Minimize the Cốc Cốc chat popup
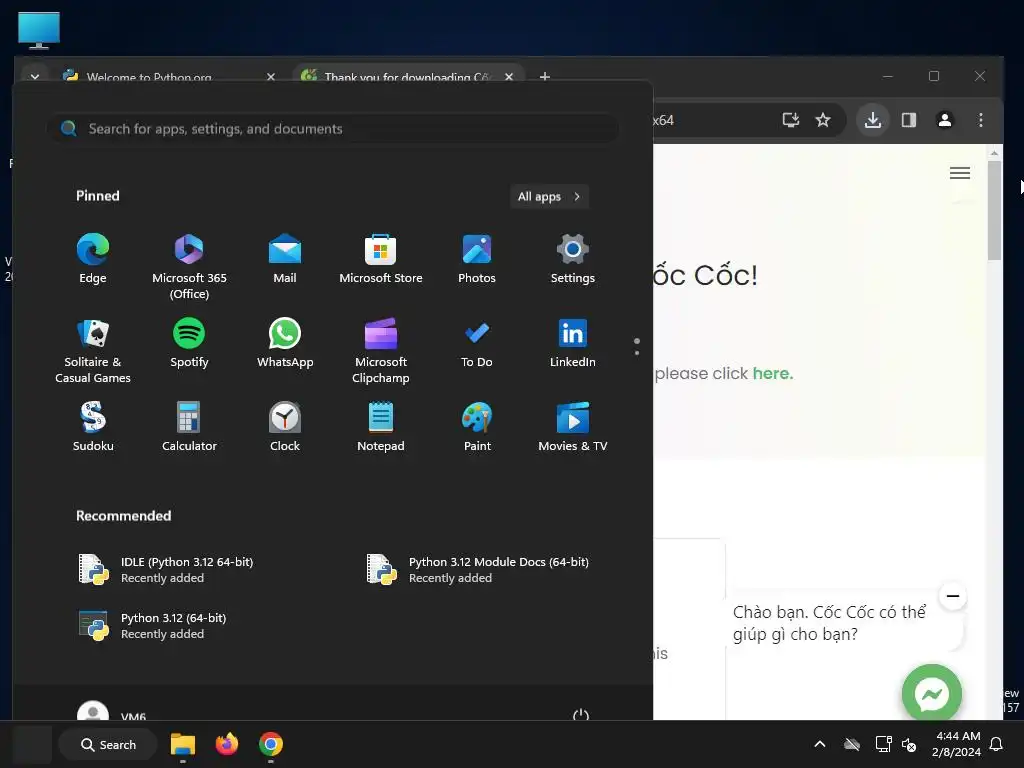Image resolution: width=1024 pixels, height=768 pixels. 953,596
